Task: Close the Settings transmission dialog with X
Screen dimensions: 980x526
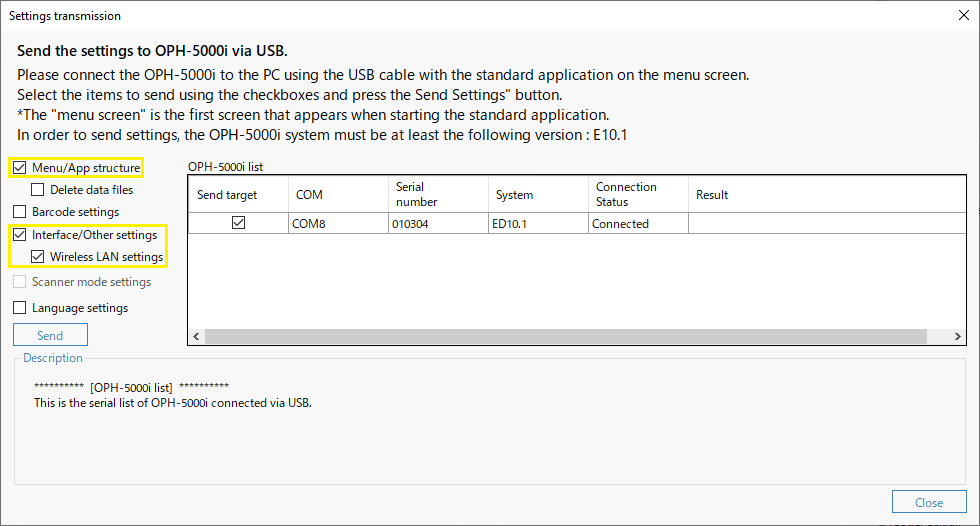Action: pos(964,15)
